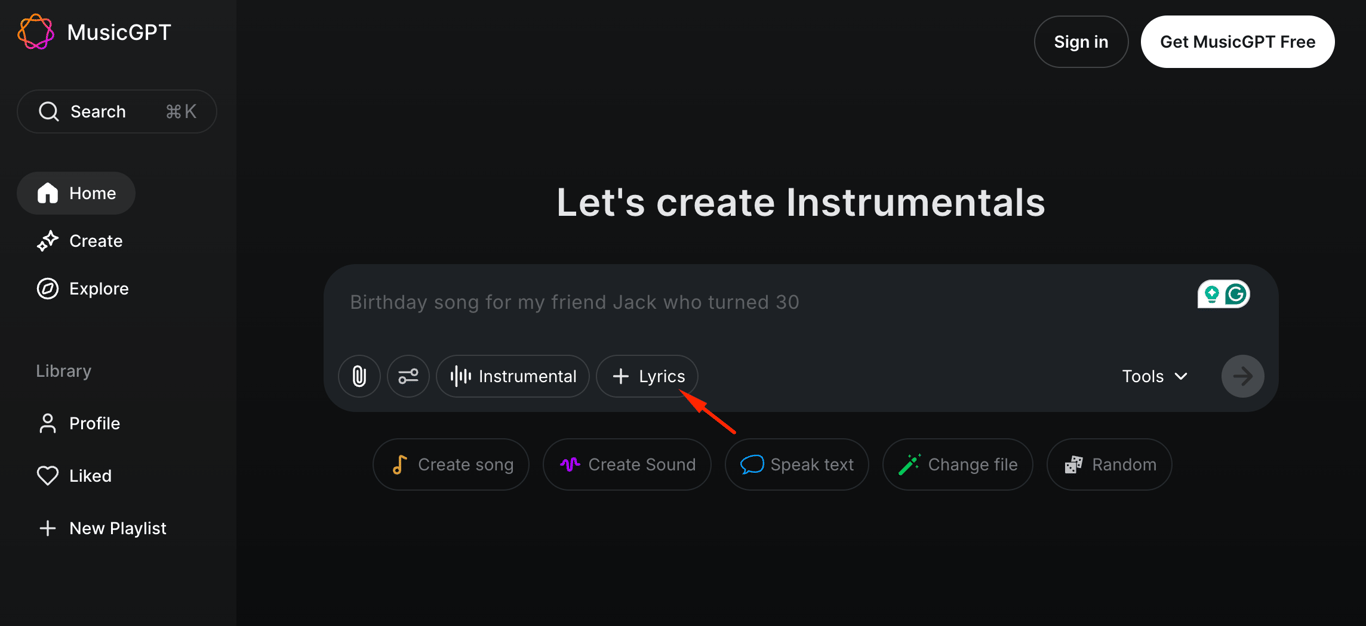Select the Speak text speech bubble icon
Screen dimensions: 1366x626
[x=752, y=464]
